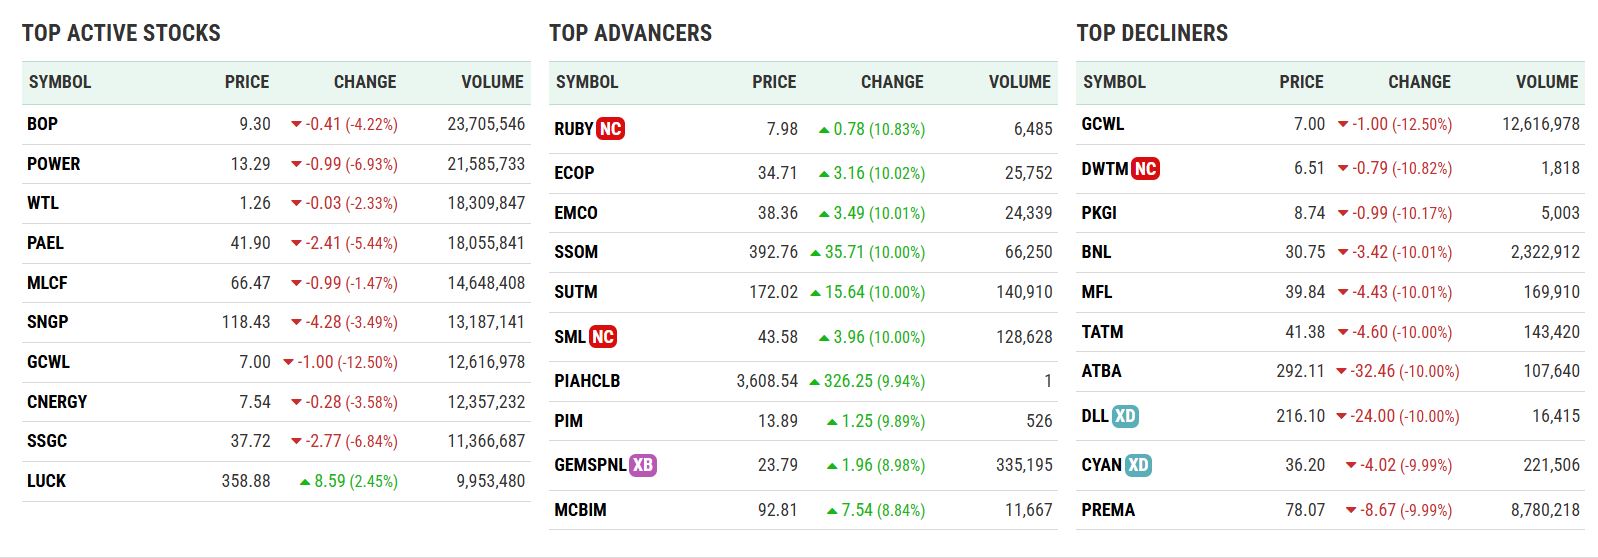Click the XD badge beside DLL
The width and height of the screenshot is (1598, 558).
(x=1125, y=416)
